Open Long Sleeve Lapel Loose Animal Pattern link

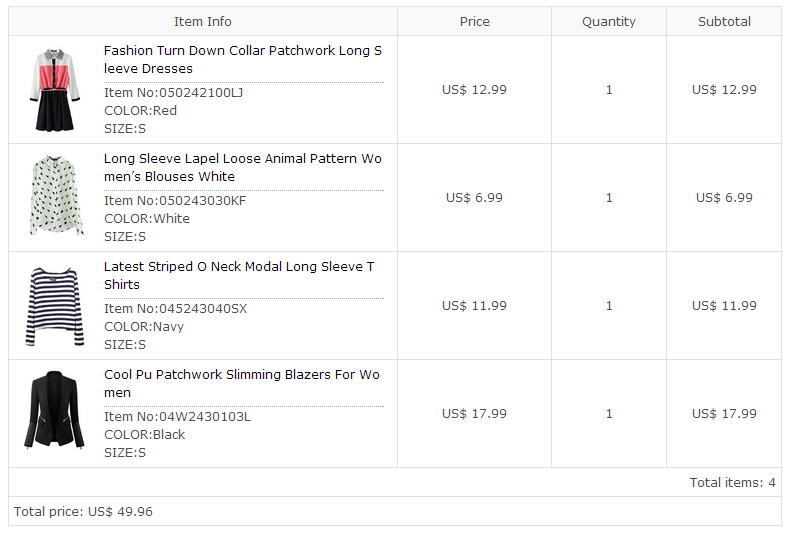(243, 168)
